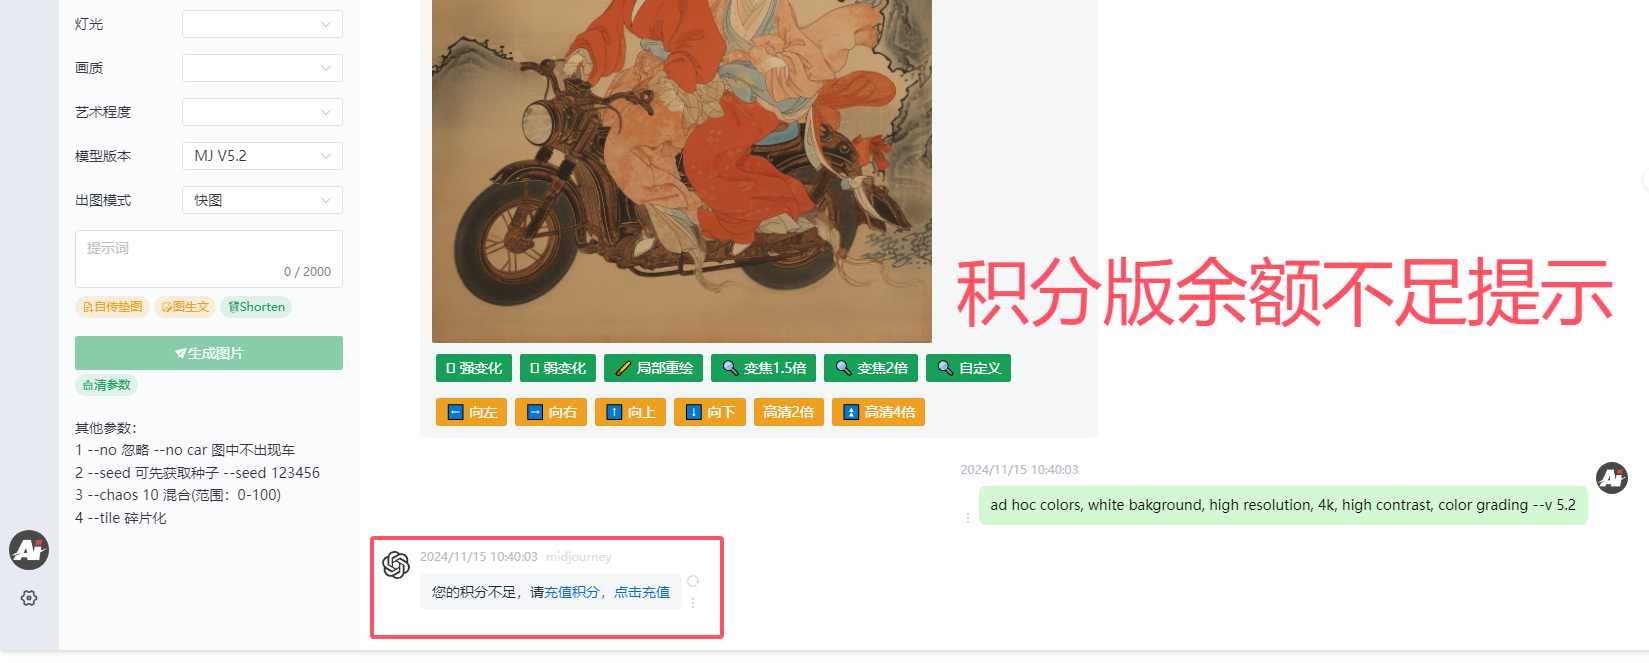Select the 自传垫图 tag

click(x=112, y=307)
